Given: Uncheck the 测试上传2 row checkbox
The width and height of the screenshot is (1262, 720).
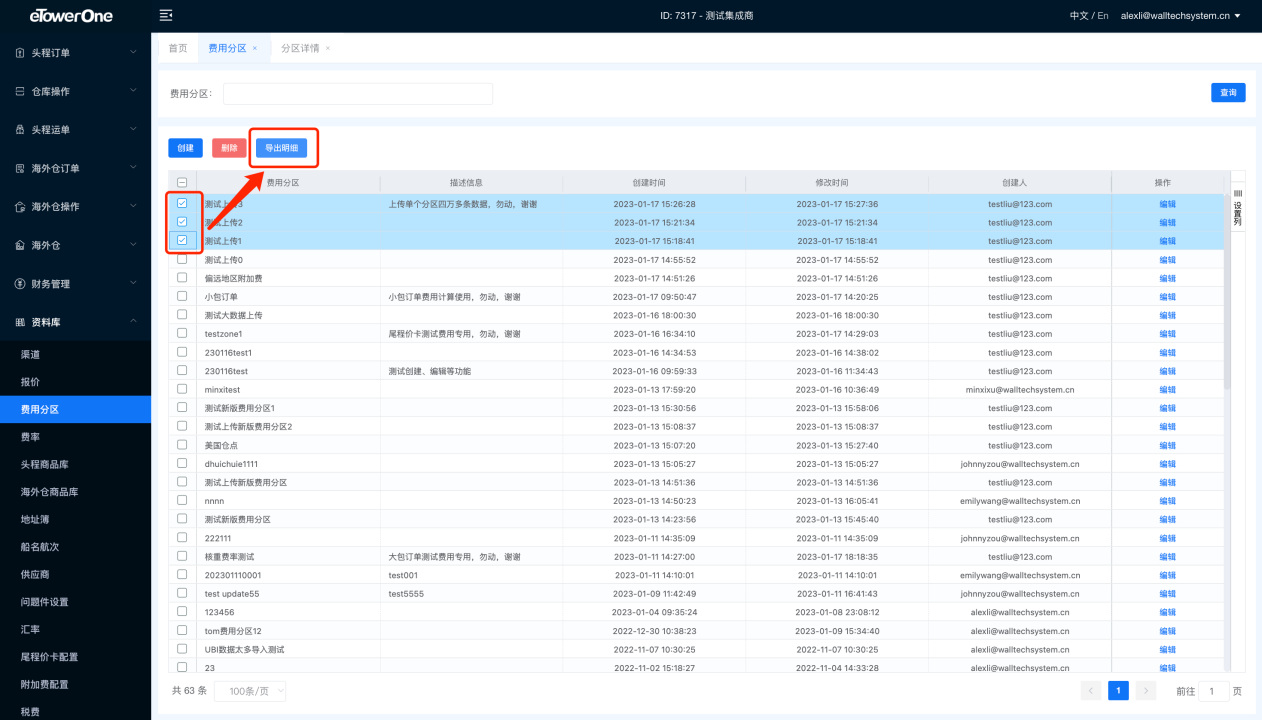Looking at the screenshot, I should [182, 222].
